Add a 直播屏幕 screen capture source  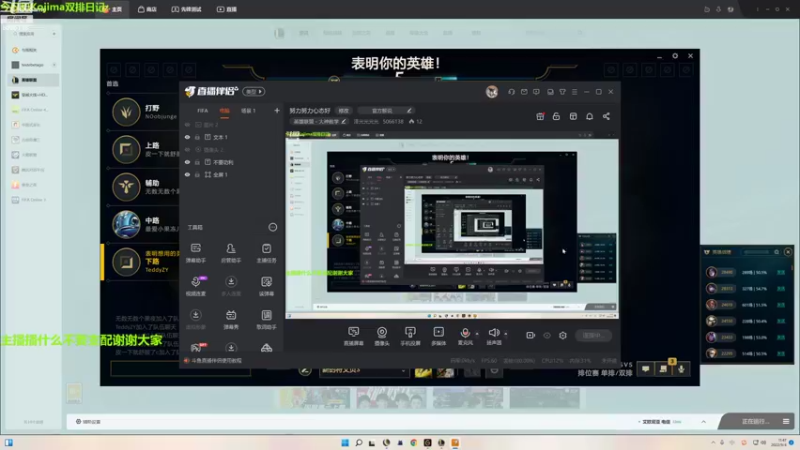coord(354,336)
